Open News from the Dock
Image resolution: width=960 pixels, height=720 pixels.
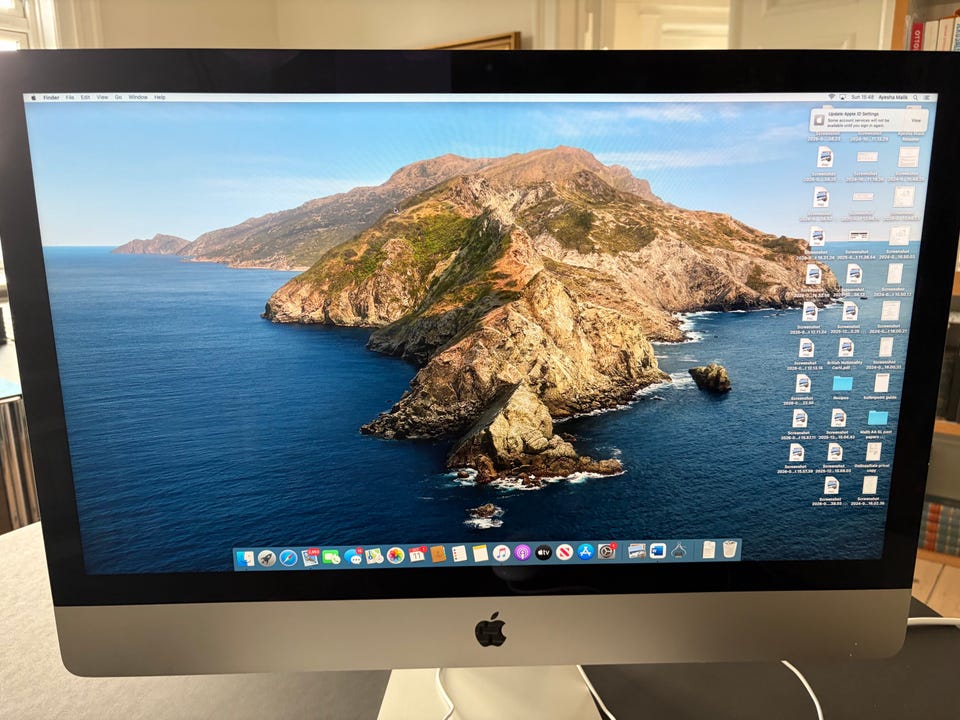click(x=564, y=552)
